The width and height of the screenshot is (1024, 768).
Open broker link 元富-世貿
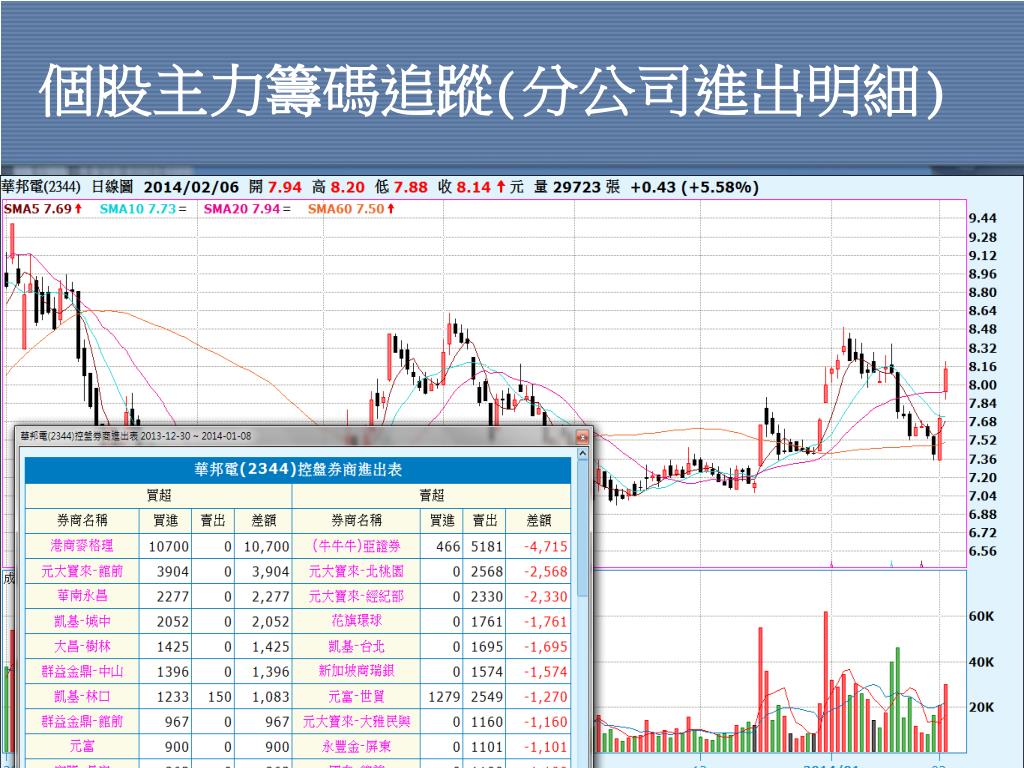coord(356,696)
